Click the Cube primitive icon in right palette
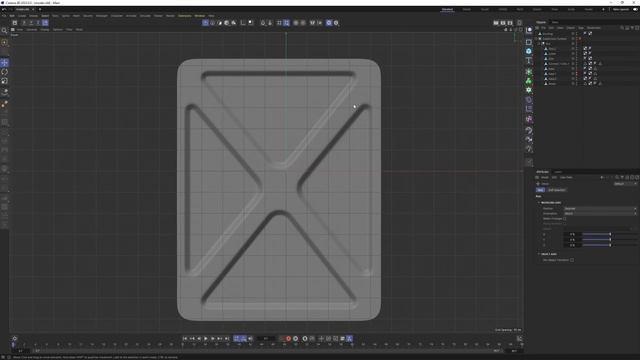This screenshot has width=640, height=360. [529, 42]
